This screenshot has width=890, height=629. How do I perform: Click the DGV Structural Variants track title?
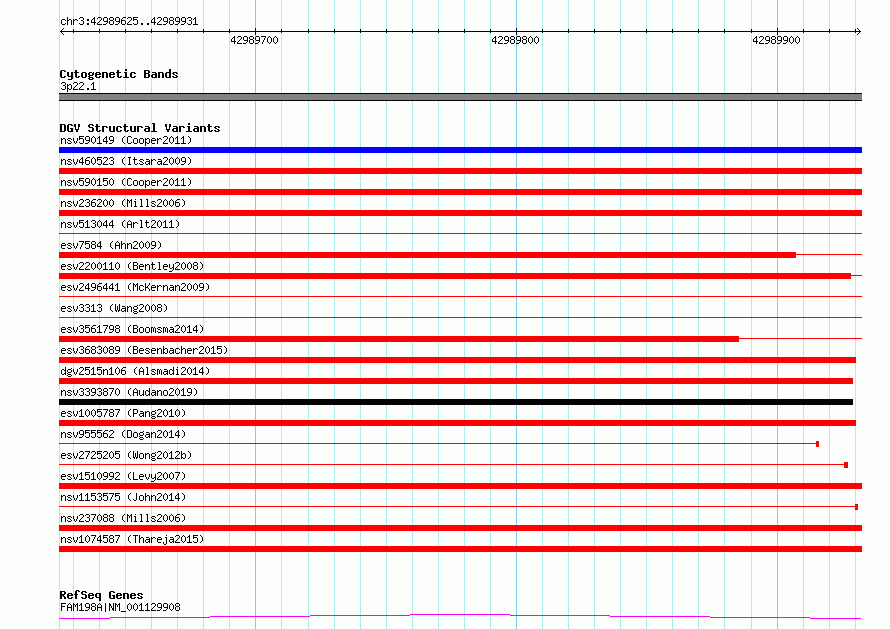[x=140, y=128]
